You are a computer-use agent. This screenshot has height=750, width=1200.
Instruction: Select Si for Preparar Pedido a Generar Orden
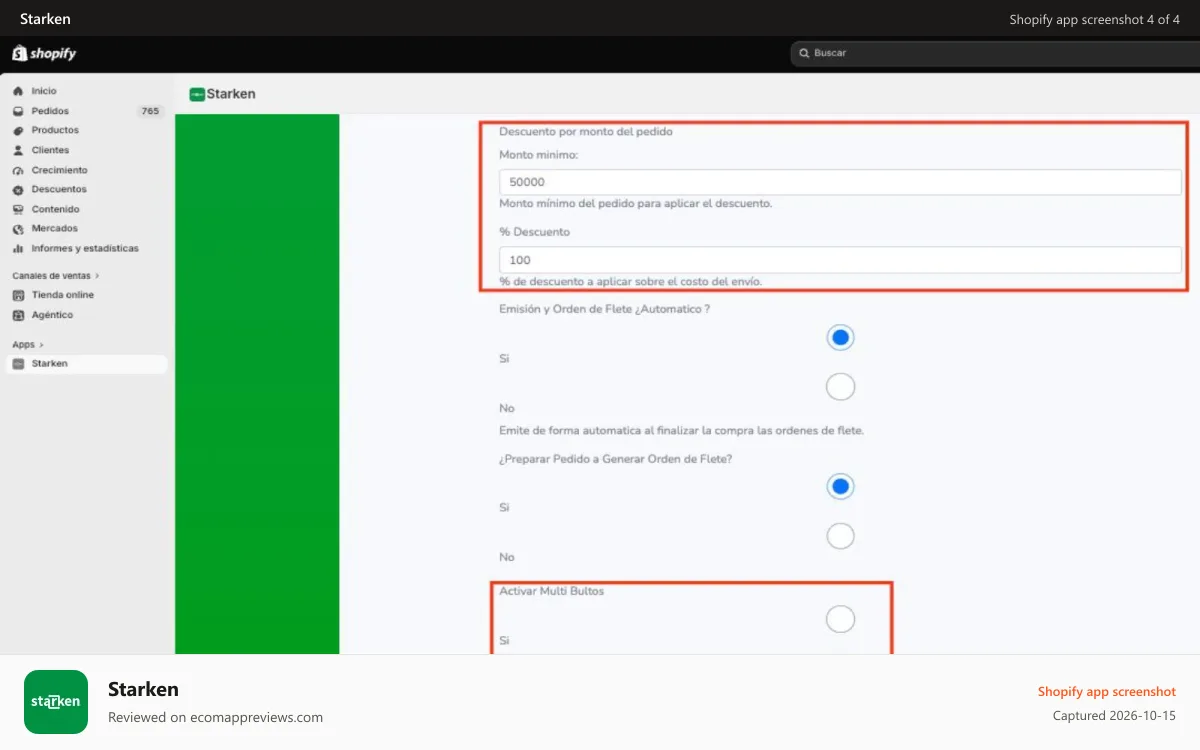click(840, 487)
